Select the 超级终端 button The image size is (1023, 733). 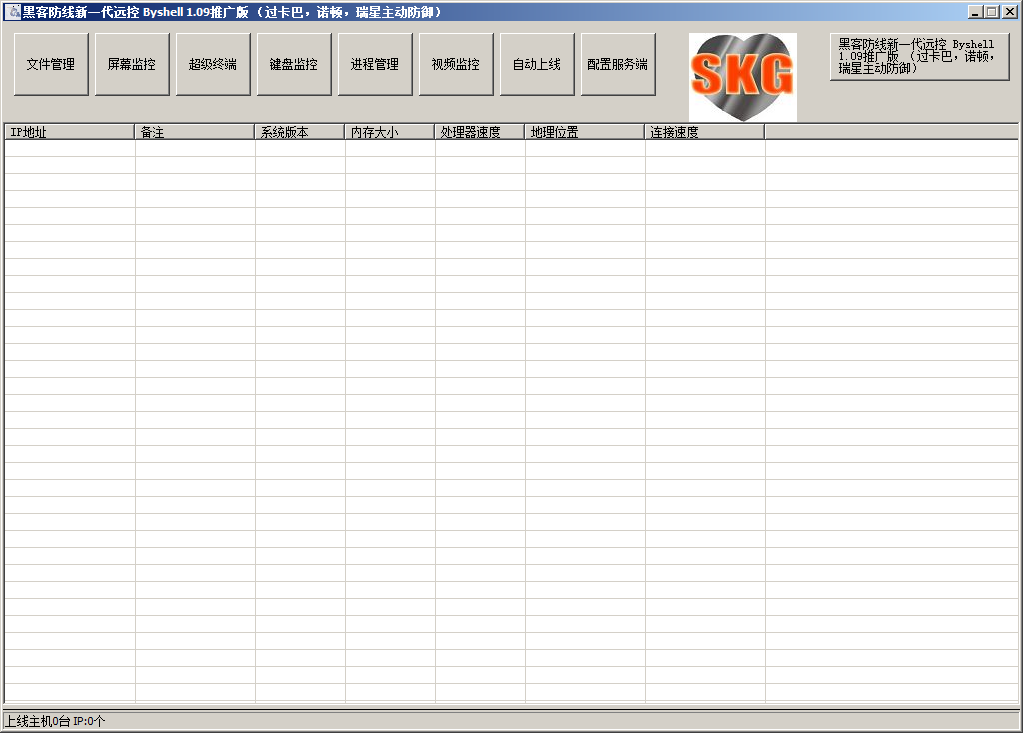click(x=213, y=64)
